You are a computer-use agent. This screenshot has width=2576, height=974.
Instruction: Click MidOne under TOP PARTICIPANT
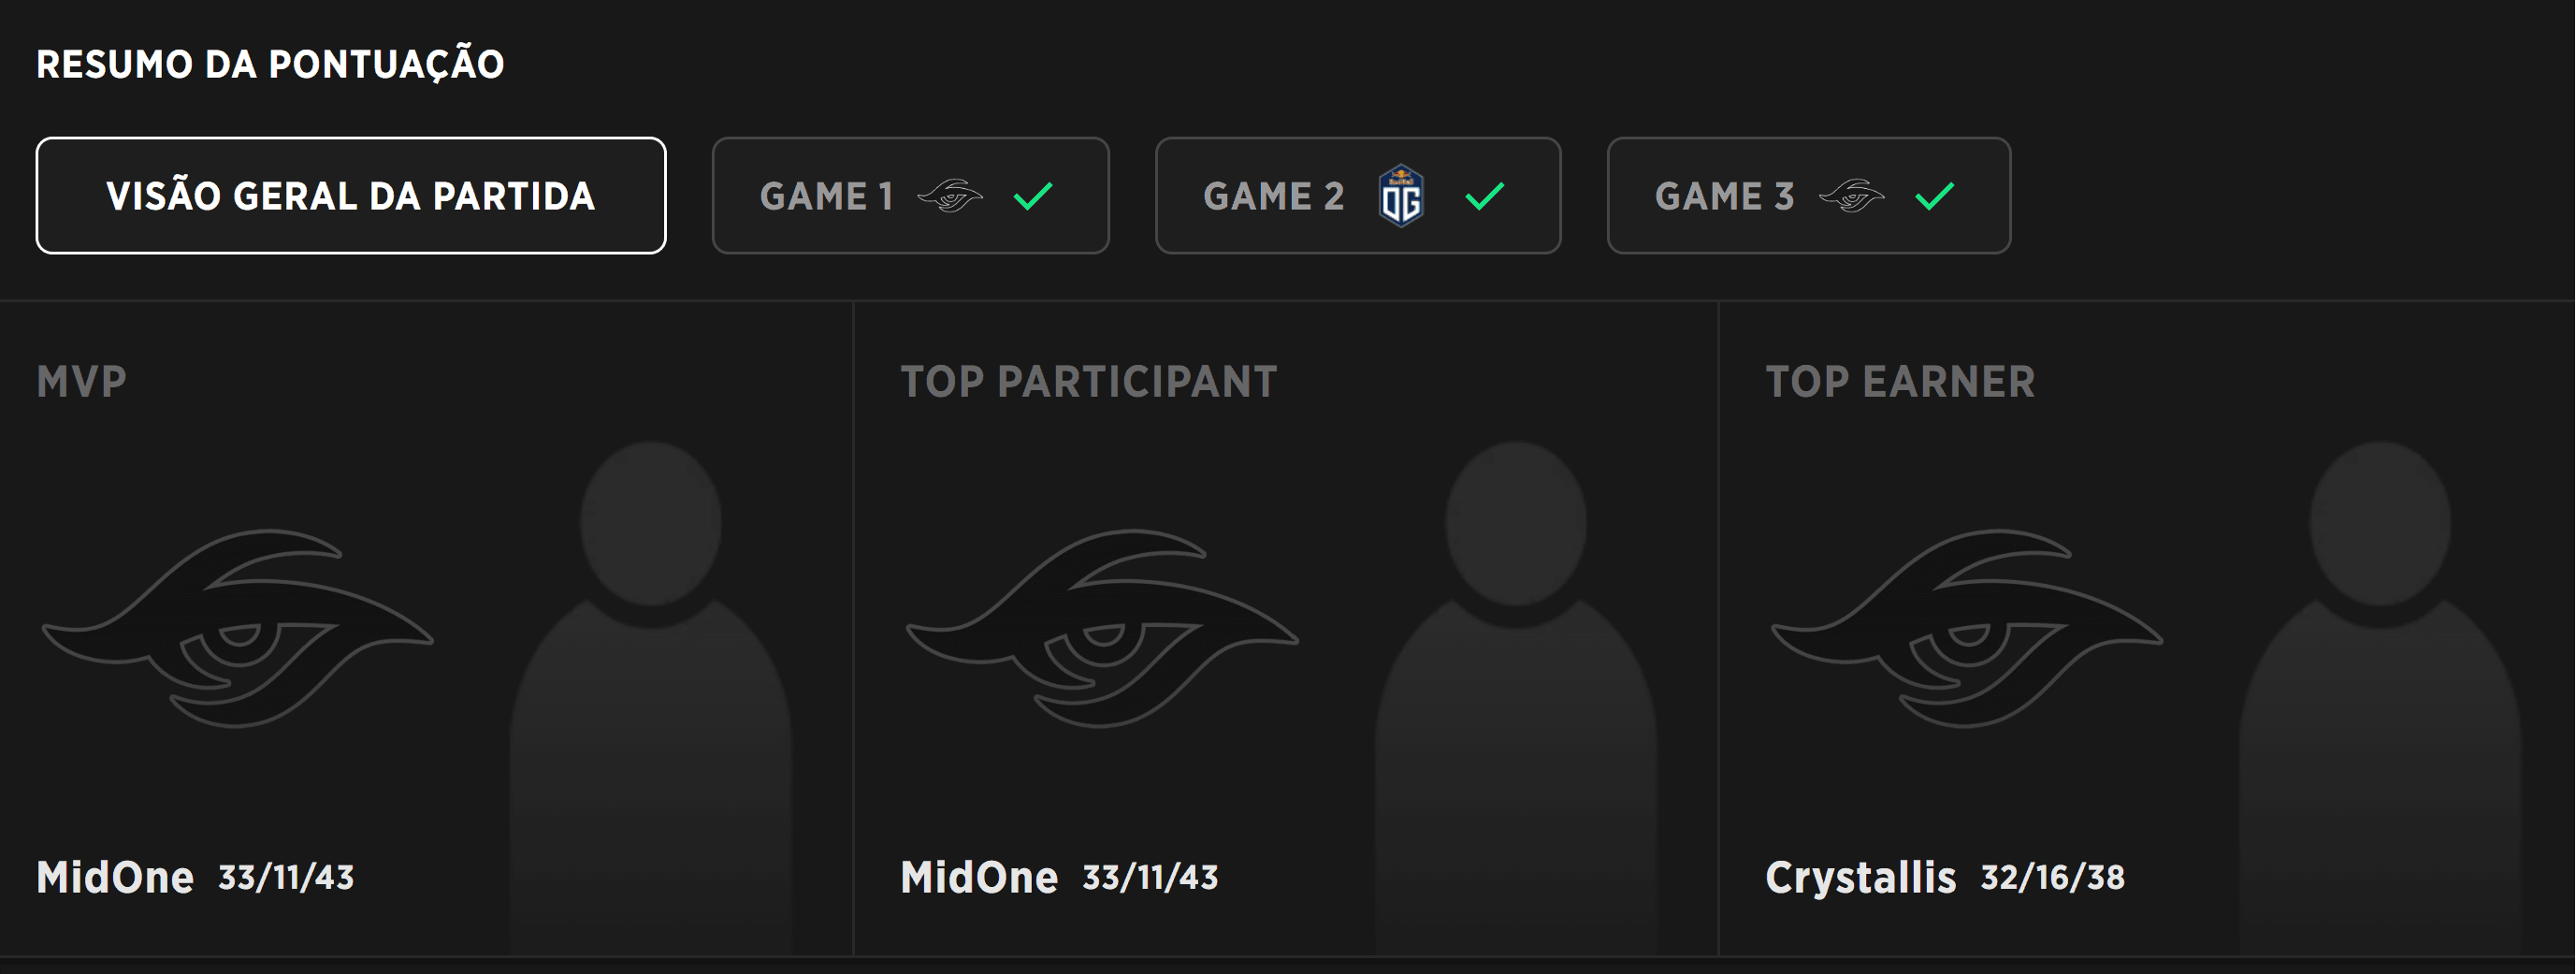click(x=979, y=877)
